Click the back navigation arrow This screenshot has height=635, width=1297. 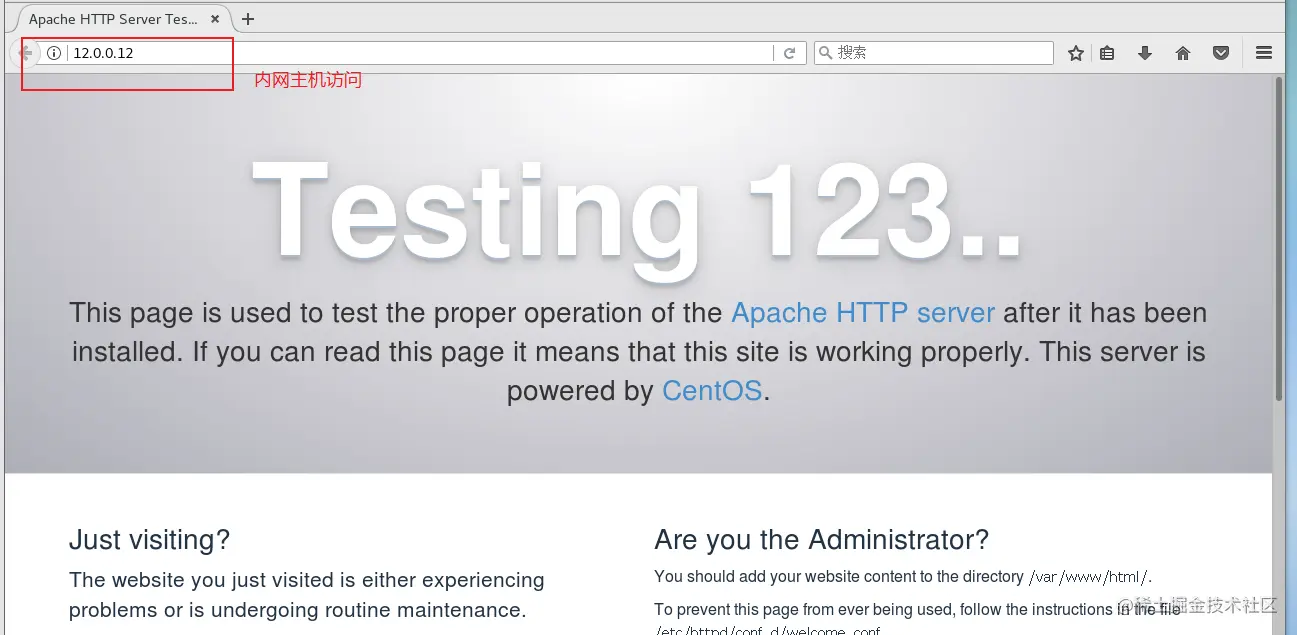pyautogui.click(x=25, y=53)
